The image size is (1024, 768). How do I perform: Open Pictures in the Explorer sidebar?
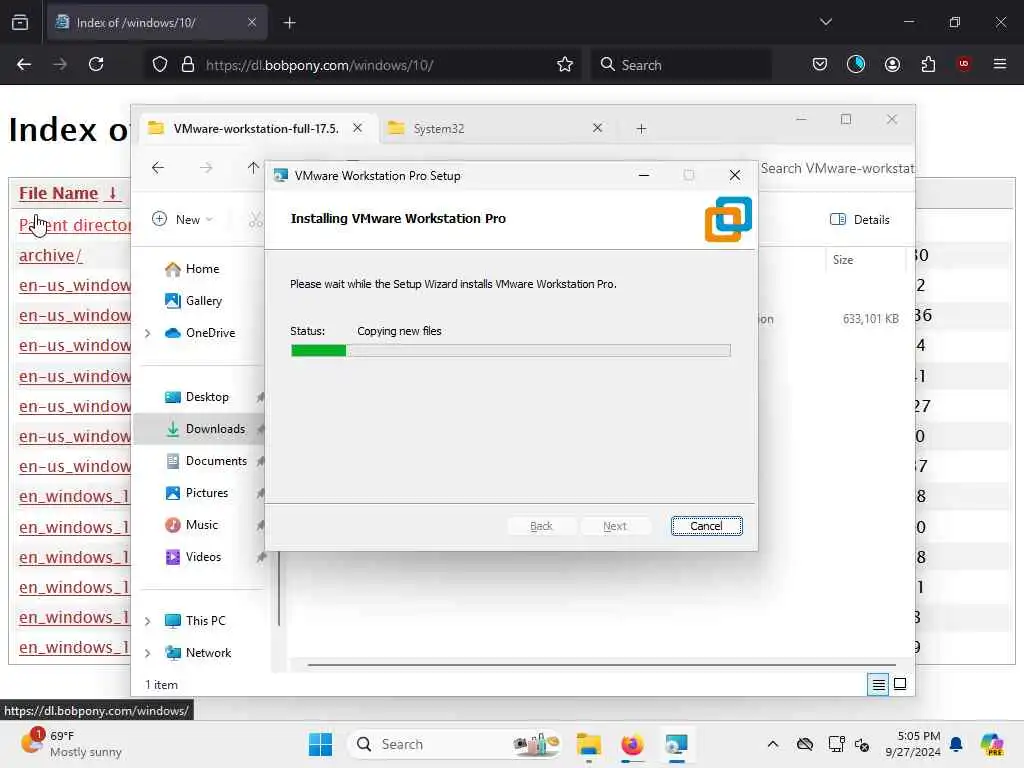coord(197,493)
